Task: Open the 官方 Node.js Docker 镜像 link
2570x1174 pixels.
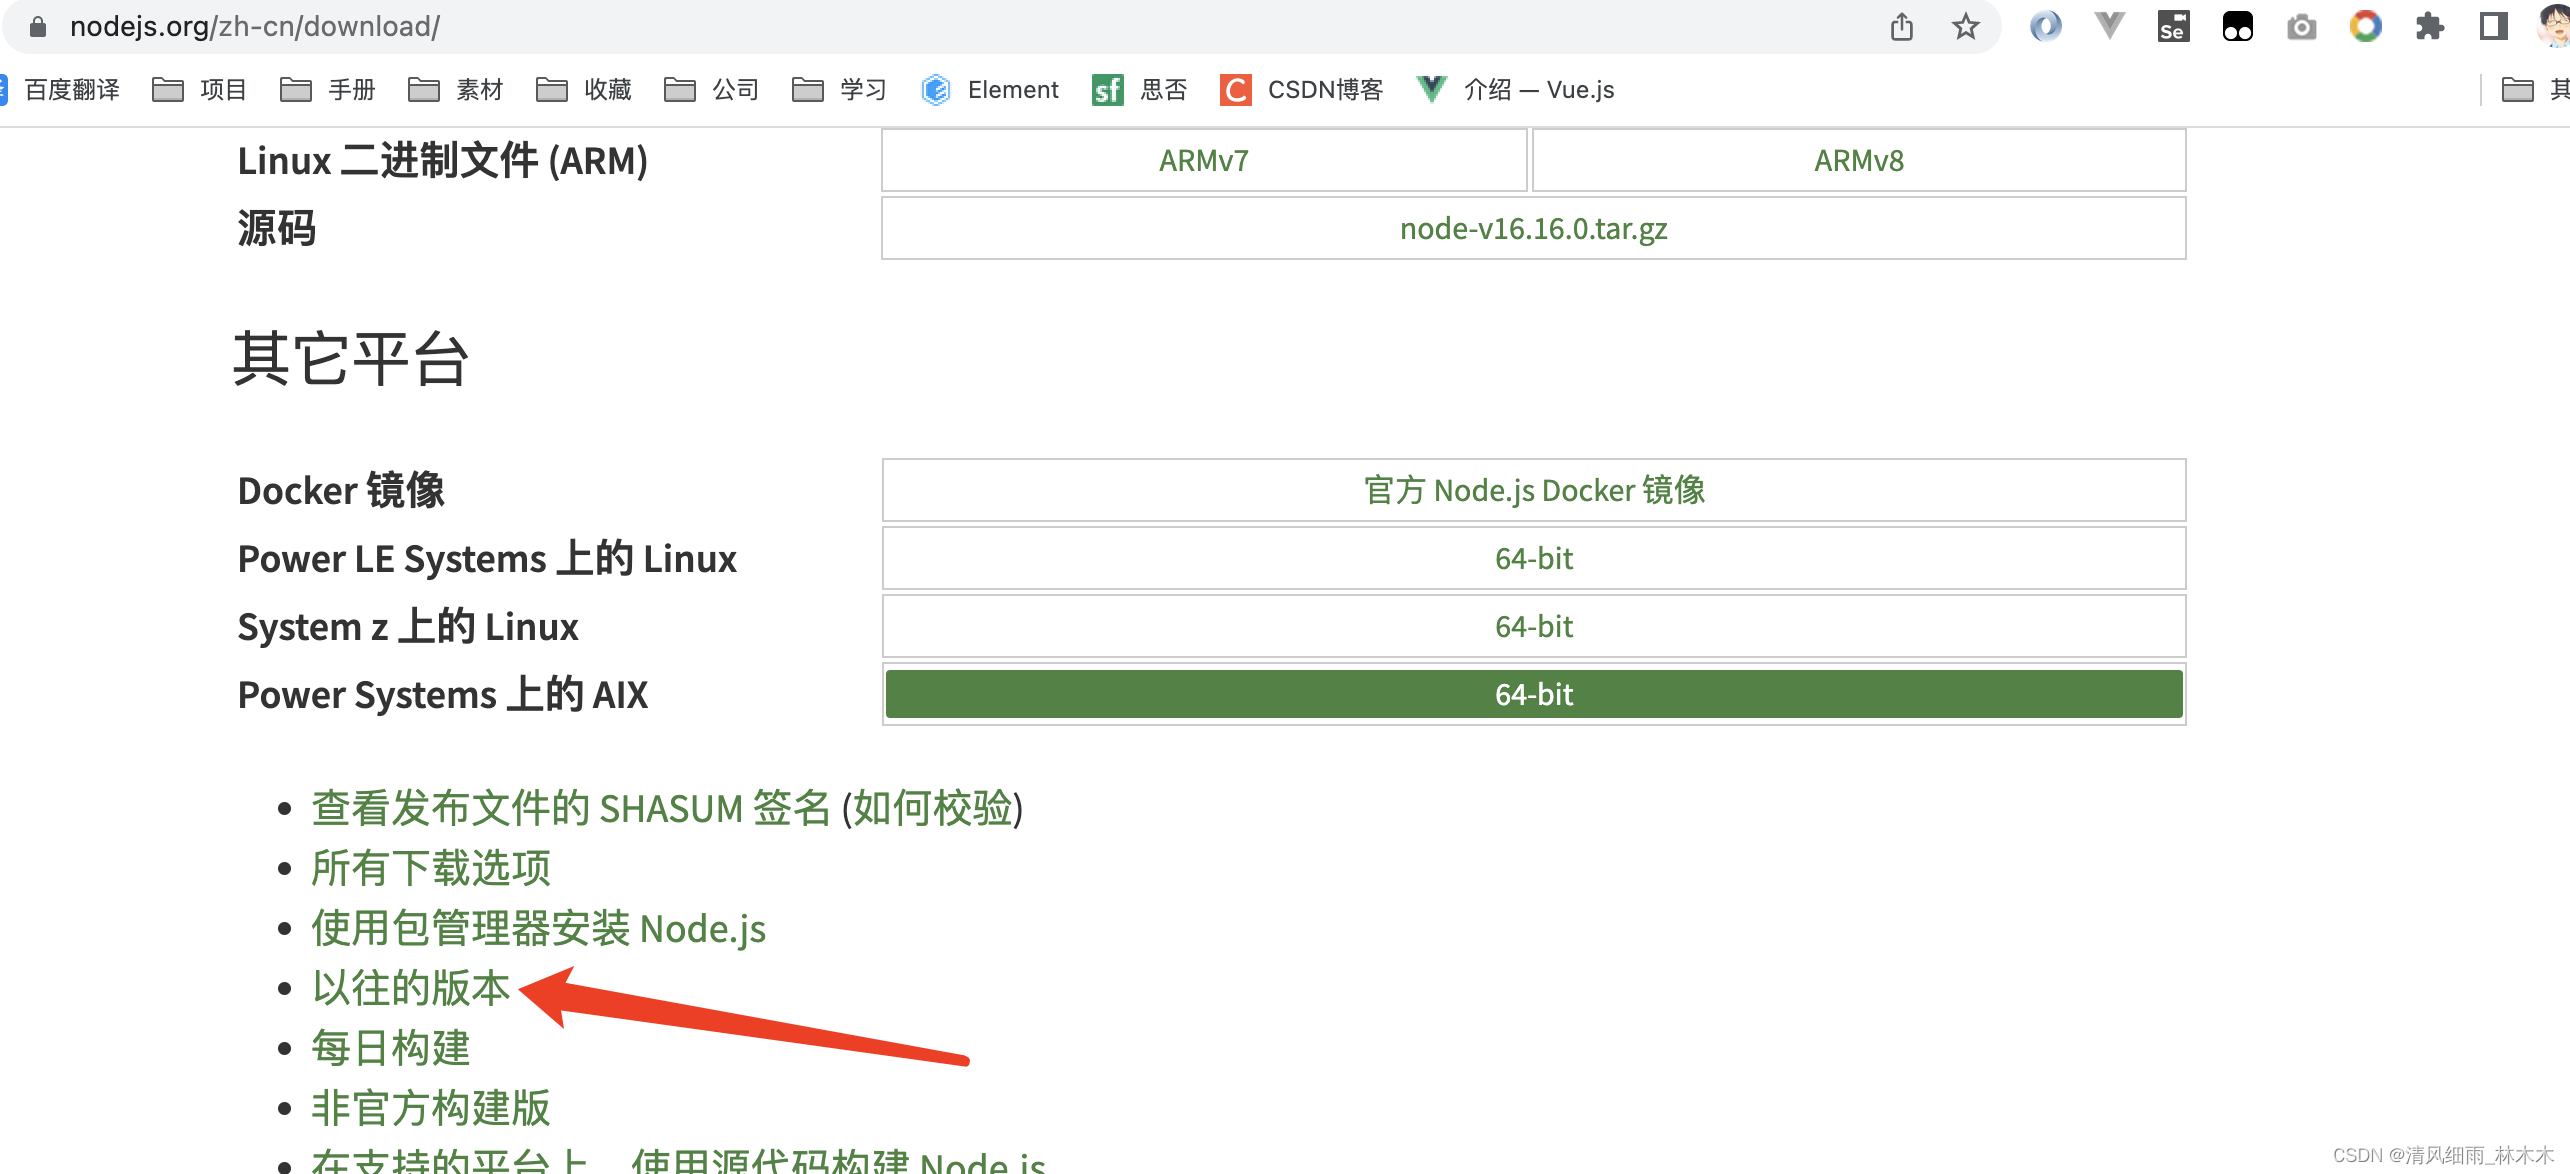Action: click(x=1533, y=490)
